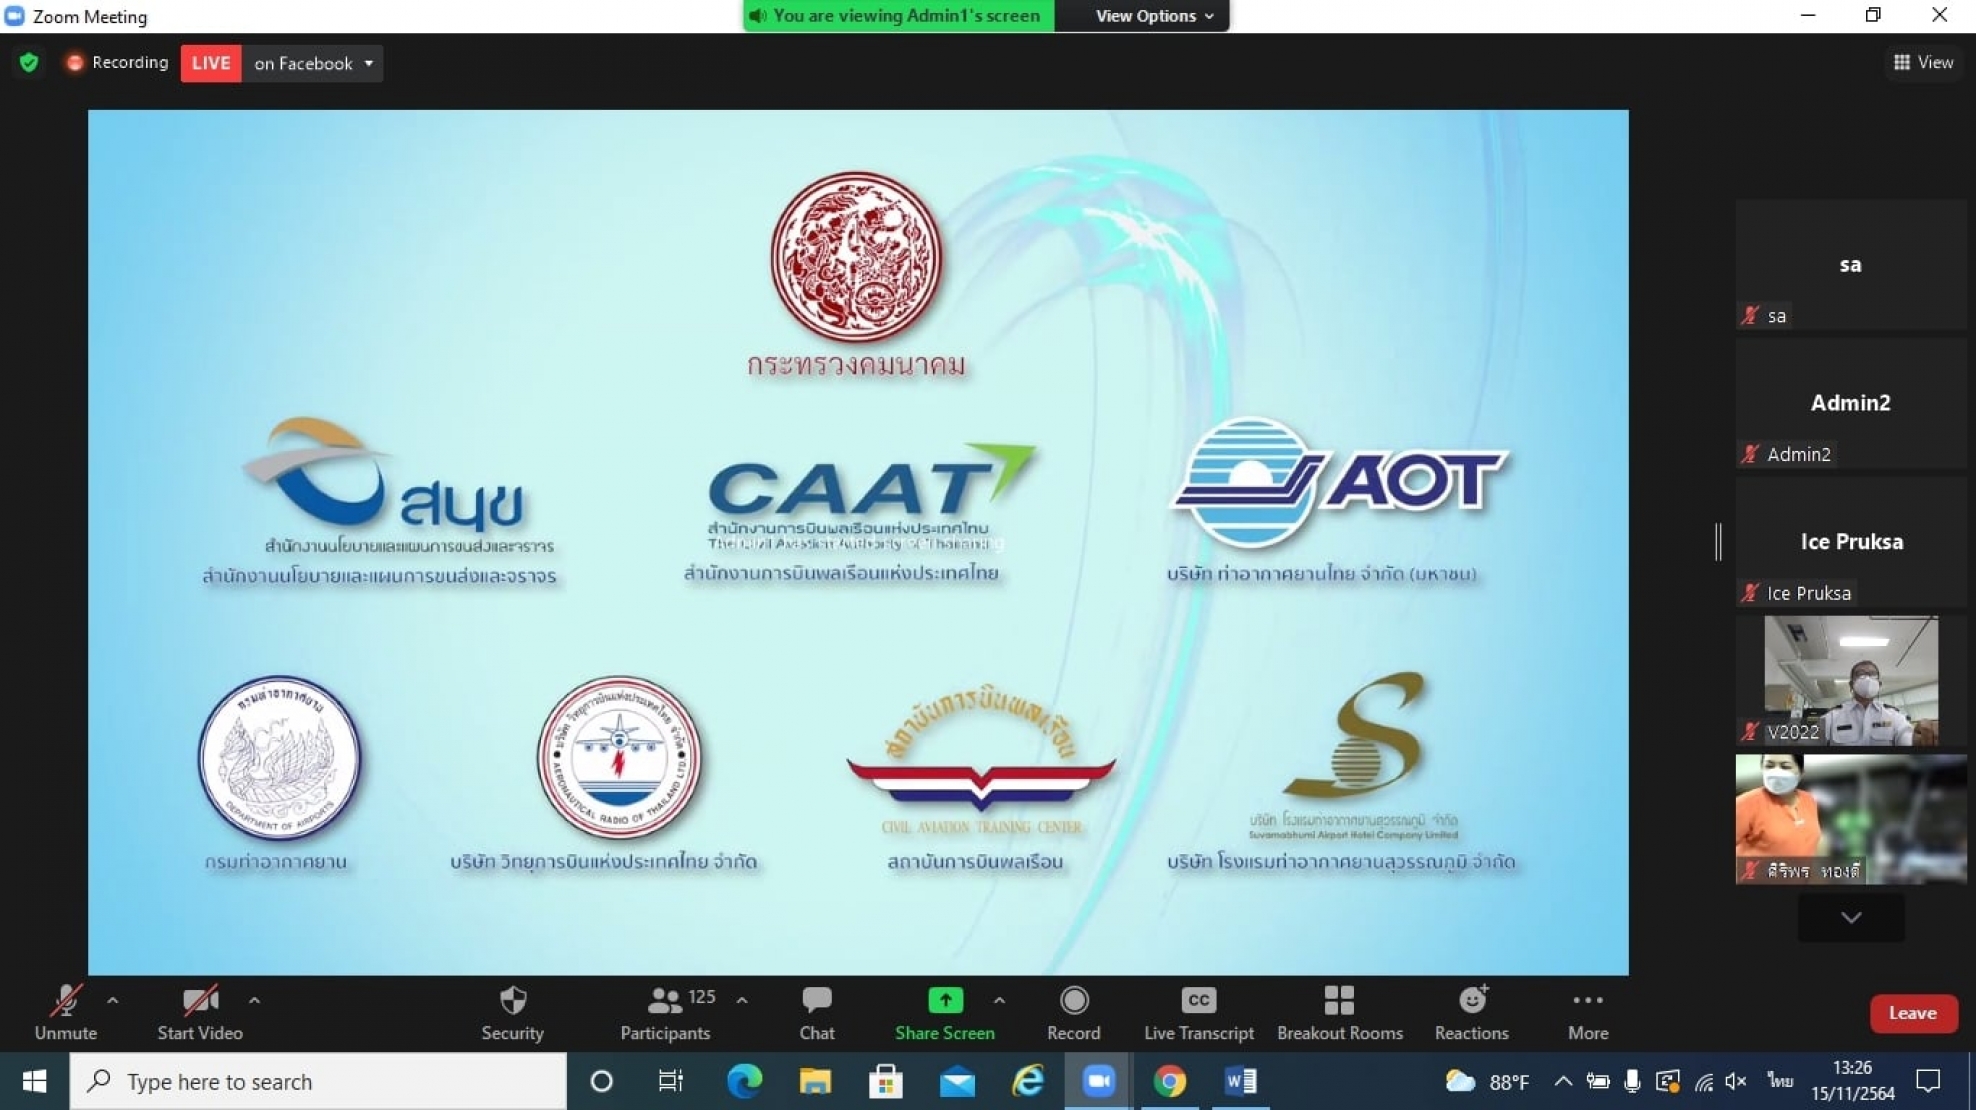The height and width of the screenshot is (1110, 1976).
Task: Open Cortana circle icon on taskbar
Action: pyautogui.click(x=601, y=1081)
